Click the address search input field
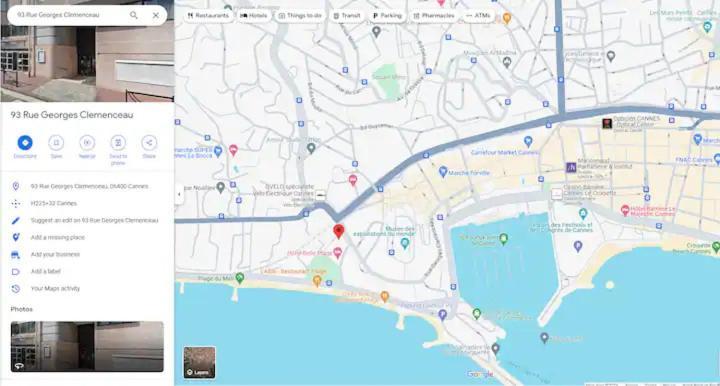 click(69, 15)
